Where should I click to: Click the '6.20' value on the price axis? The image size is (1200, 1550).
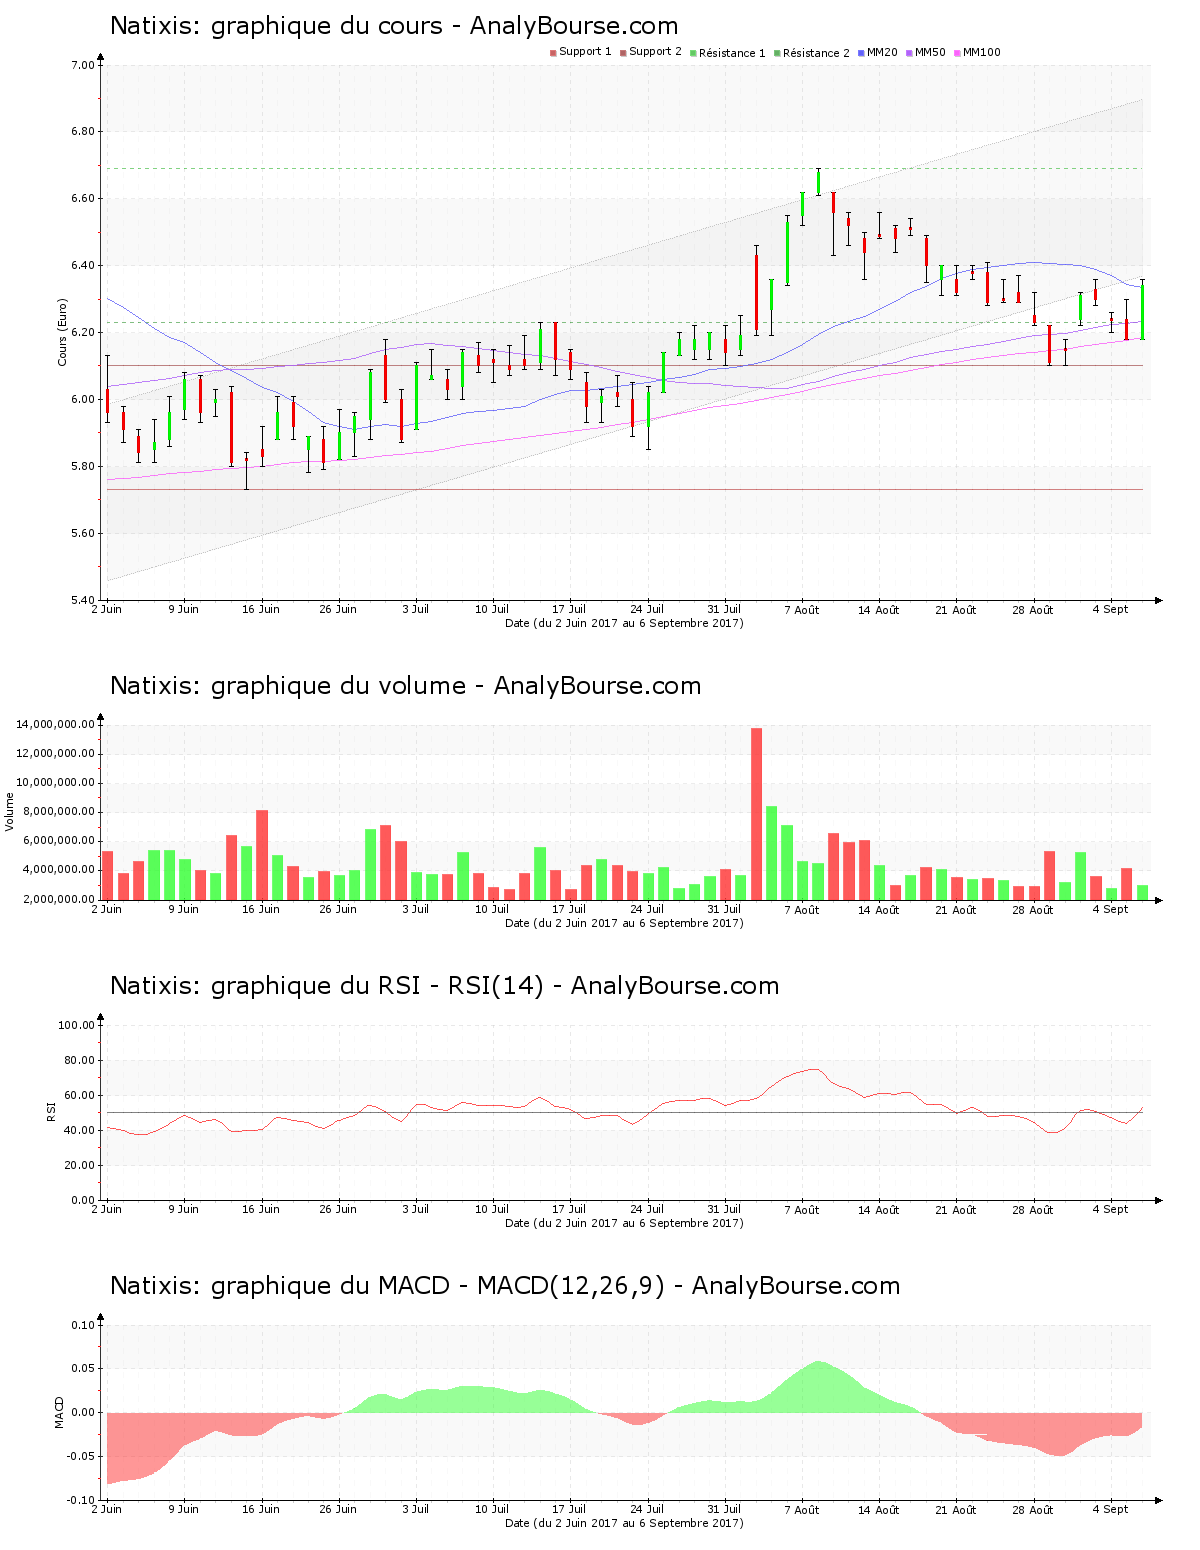coord(83,332)
